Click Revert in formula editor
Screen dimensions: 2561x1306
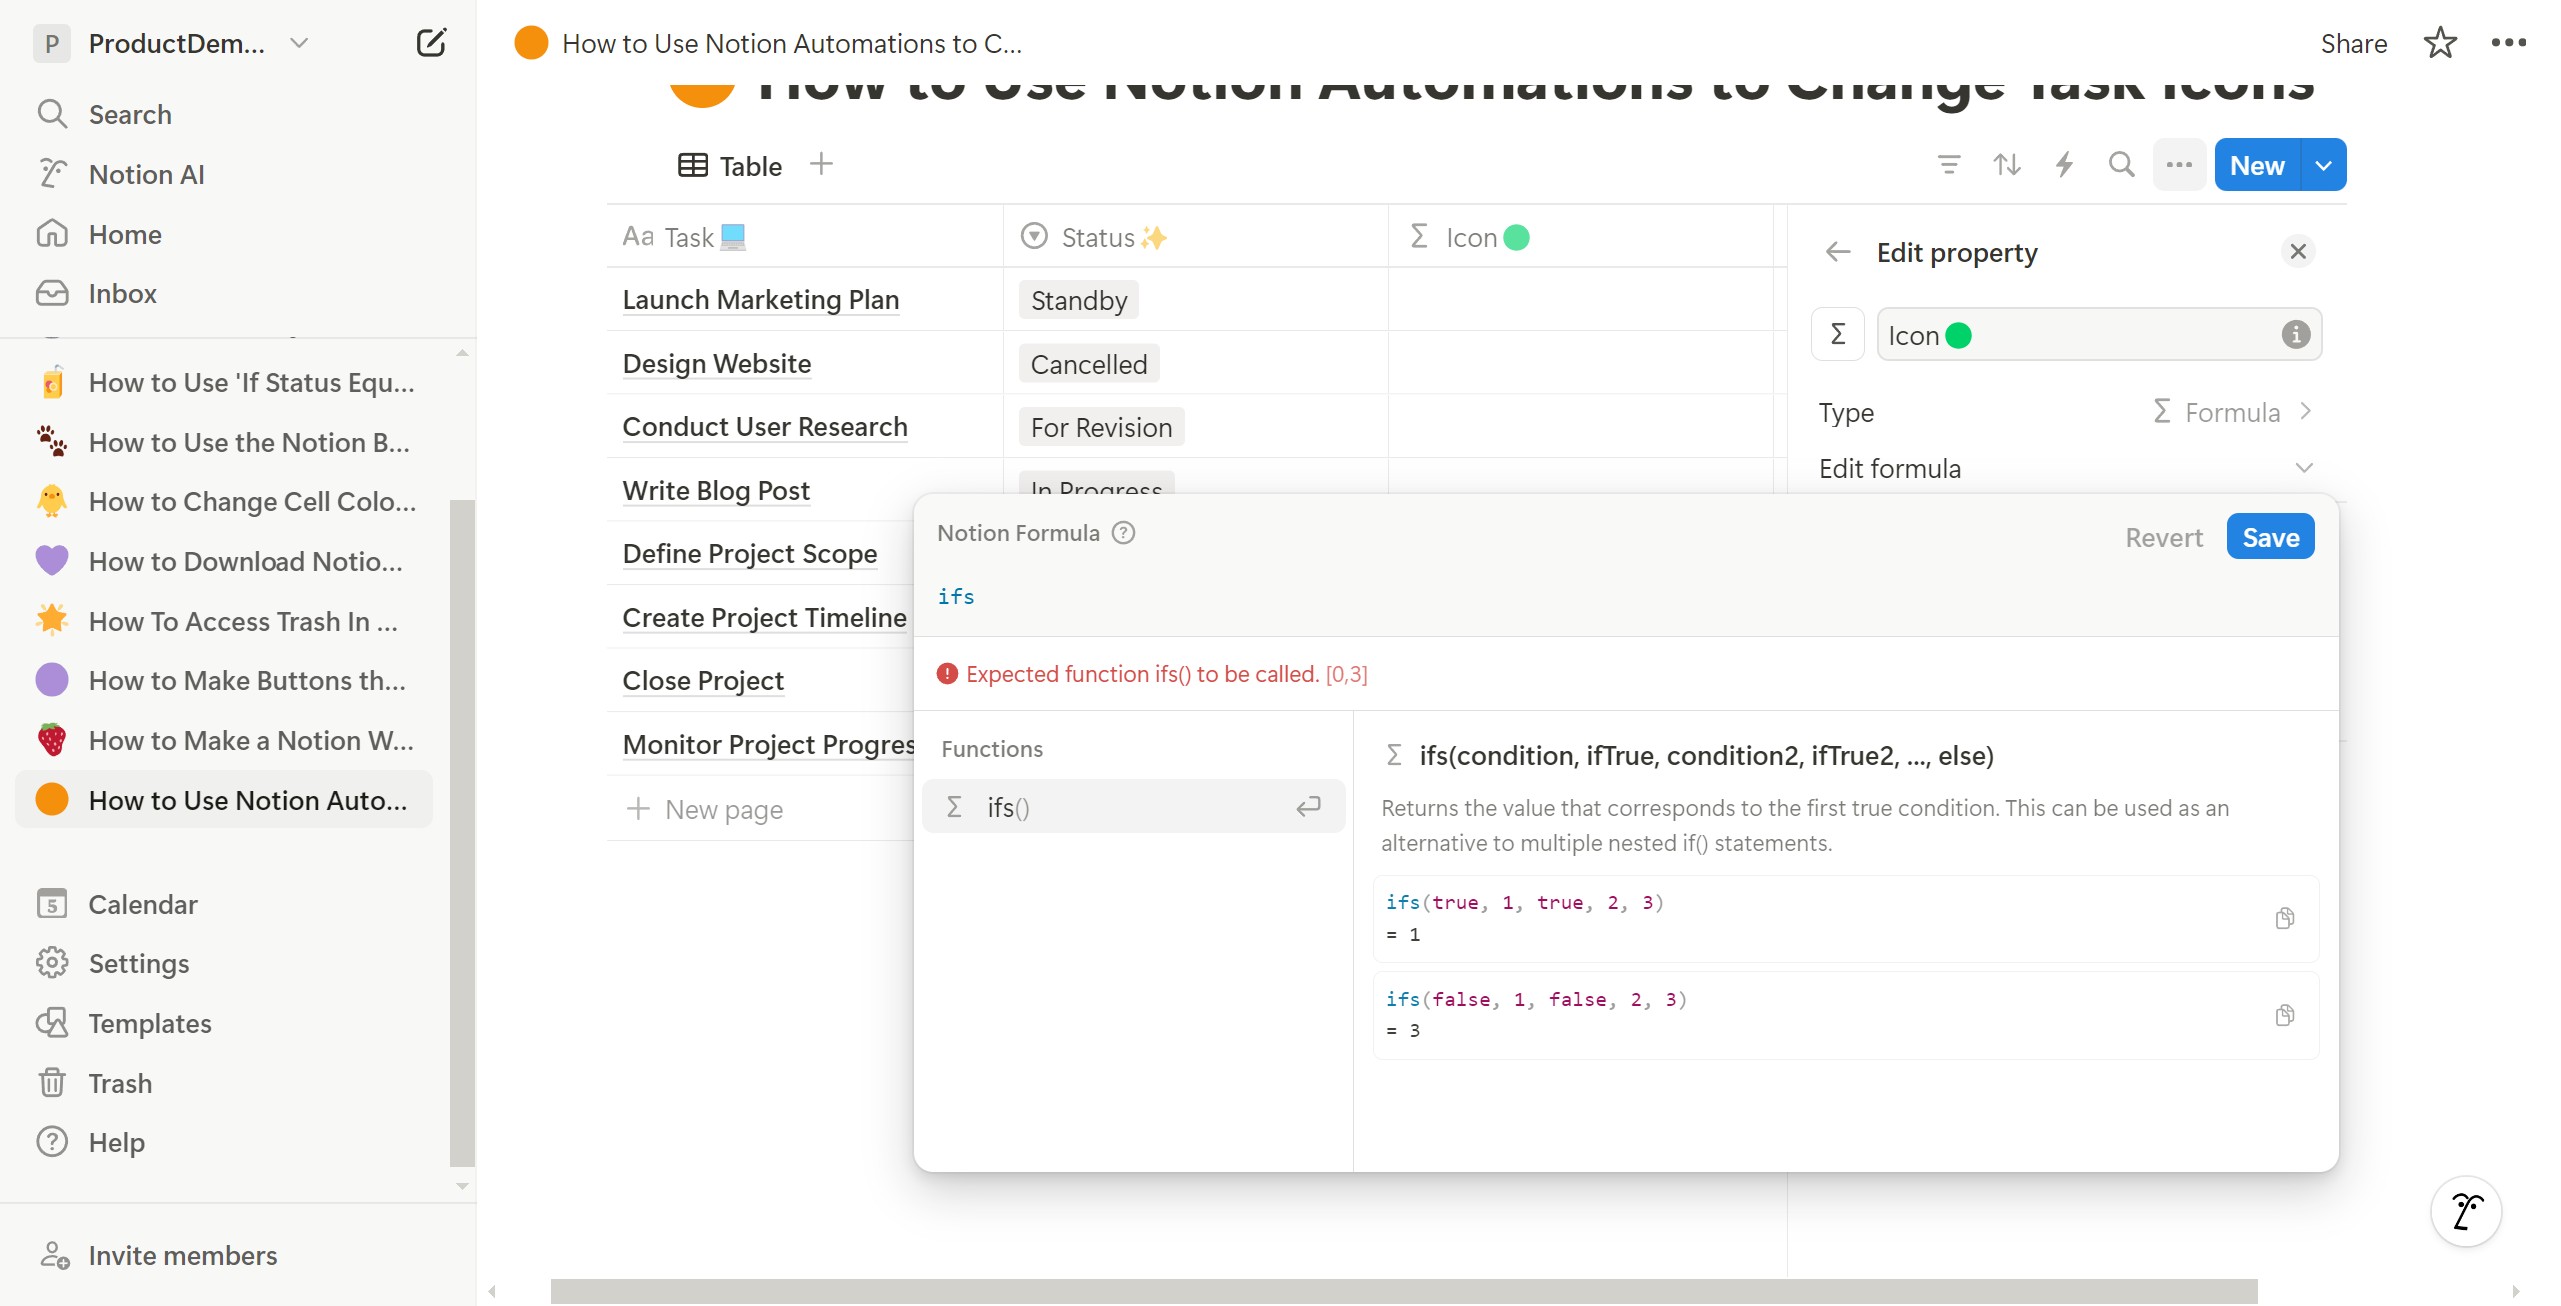[2164, 538]
